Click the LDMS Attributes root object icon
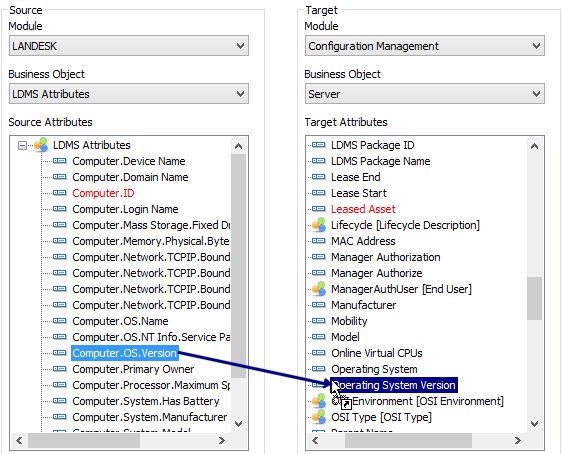The image size is (563, 454). (41, 145)
